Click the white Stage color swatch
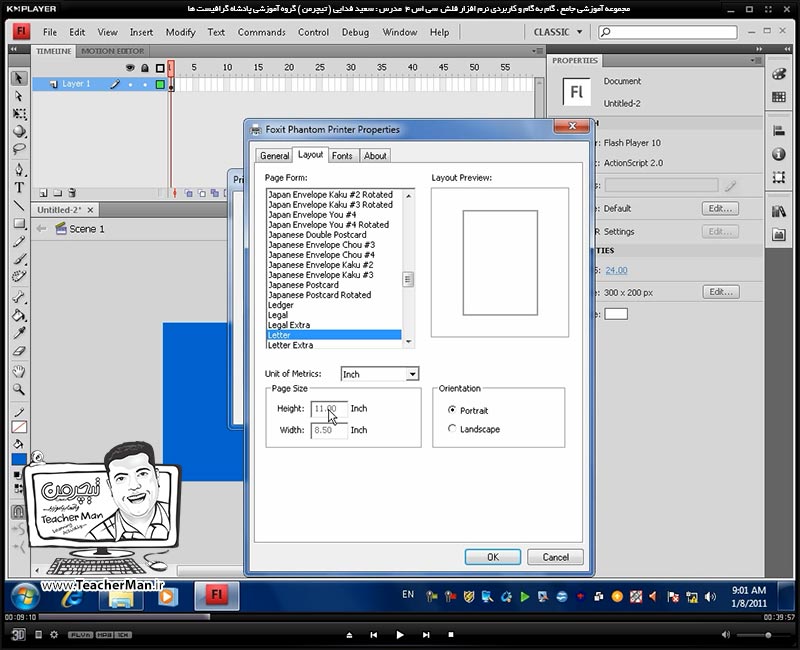This screenshot has height=650, width=800. (616, 314)
